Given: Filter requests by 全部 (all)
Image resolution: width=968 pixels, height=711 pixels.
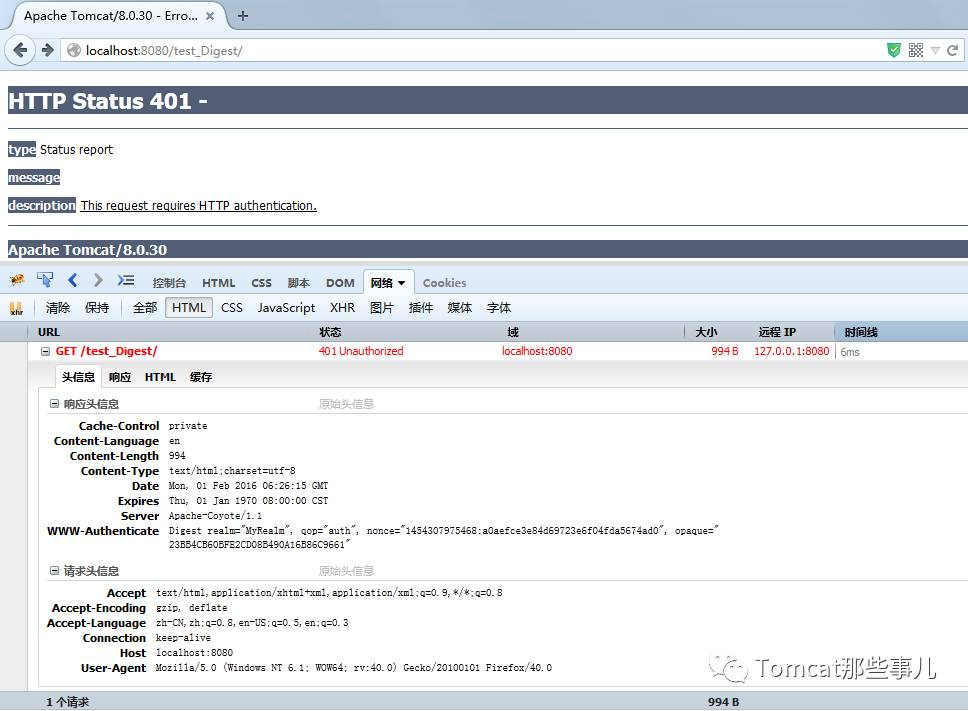Looking at the screenshot, I should point(145,307).
